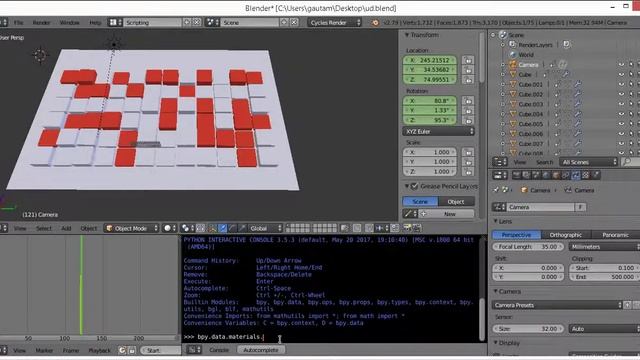The width and height of the screenshot is (640, 360).
Task: Click the Focal Length 35.00 field
Action: coord(528,247)
